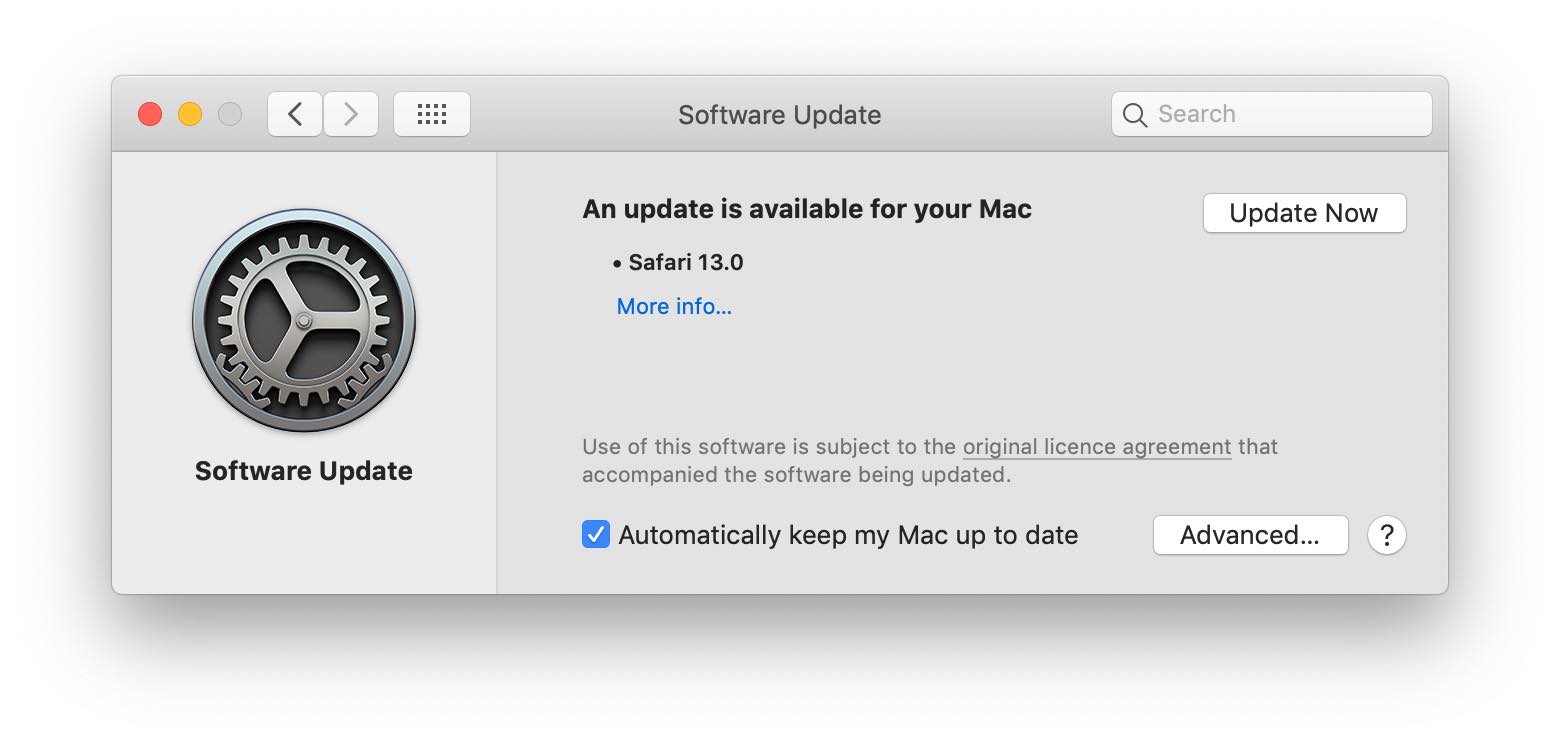
Task: Click the magnifying glass search icon
Action: [1135, 115]
